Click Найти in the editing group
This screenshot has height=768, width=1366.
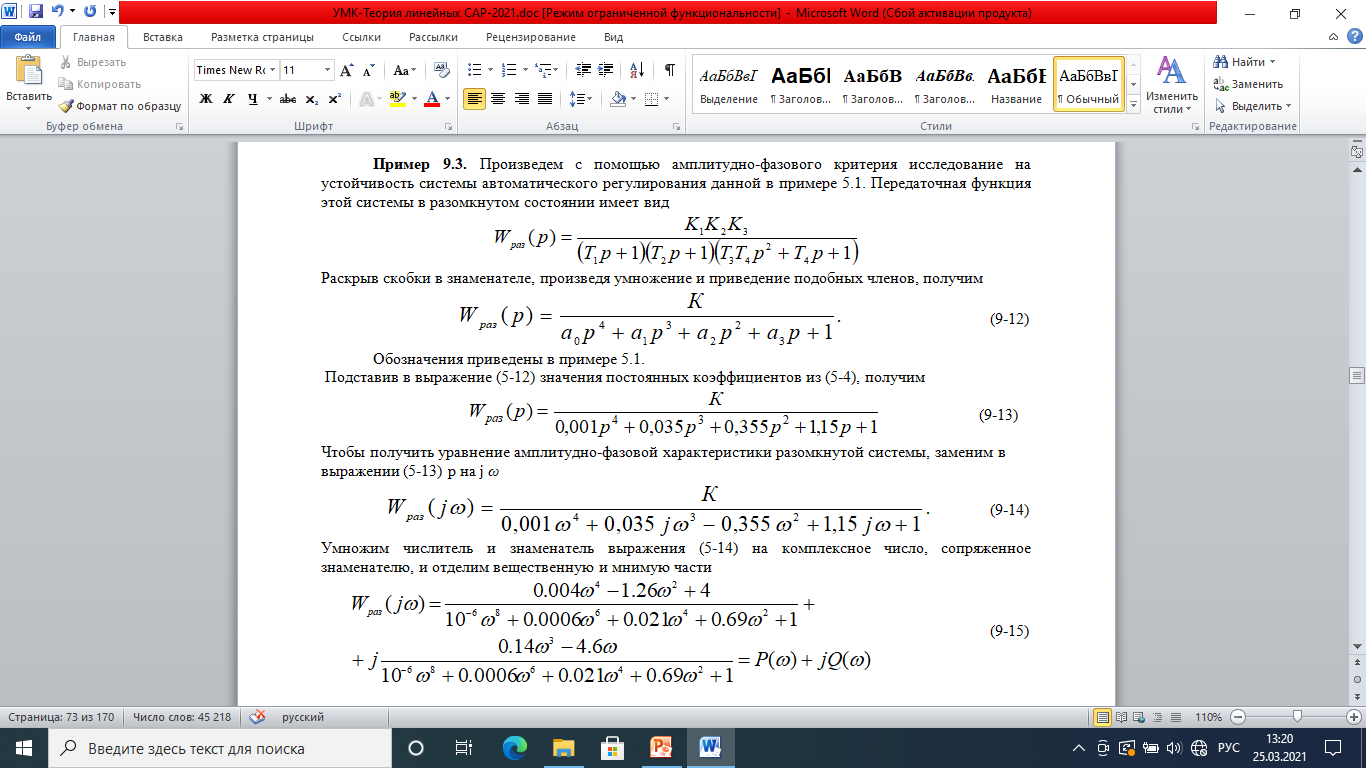tap(1246, 62)
